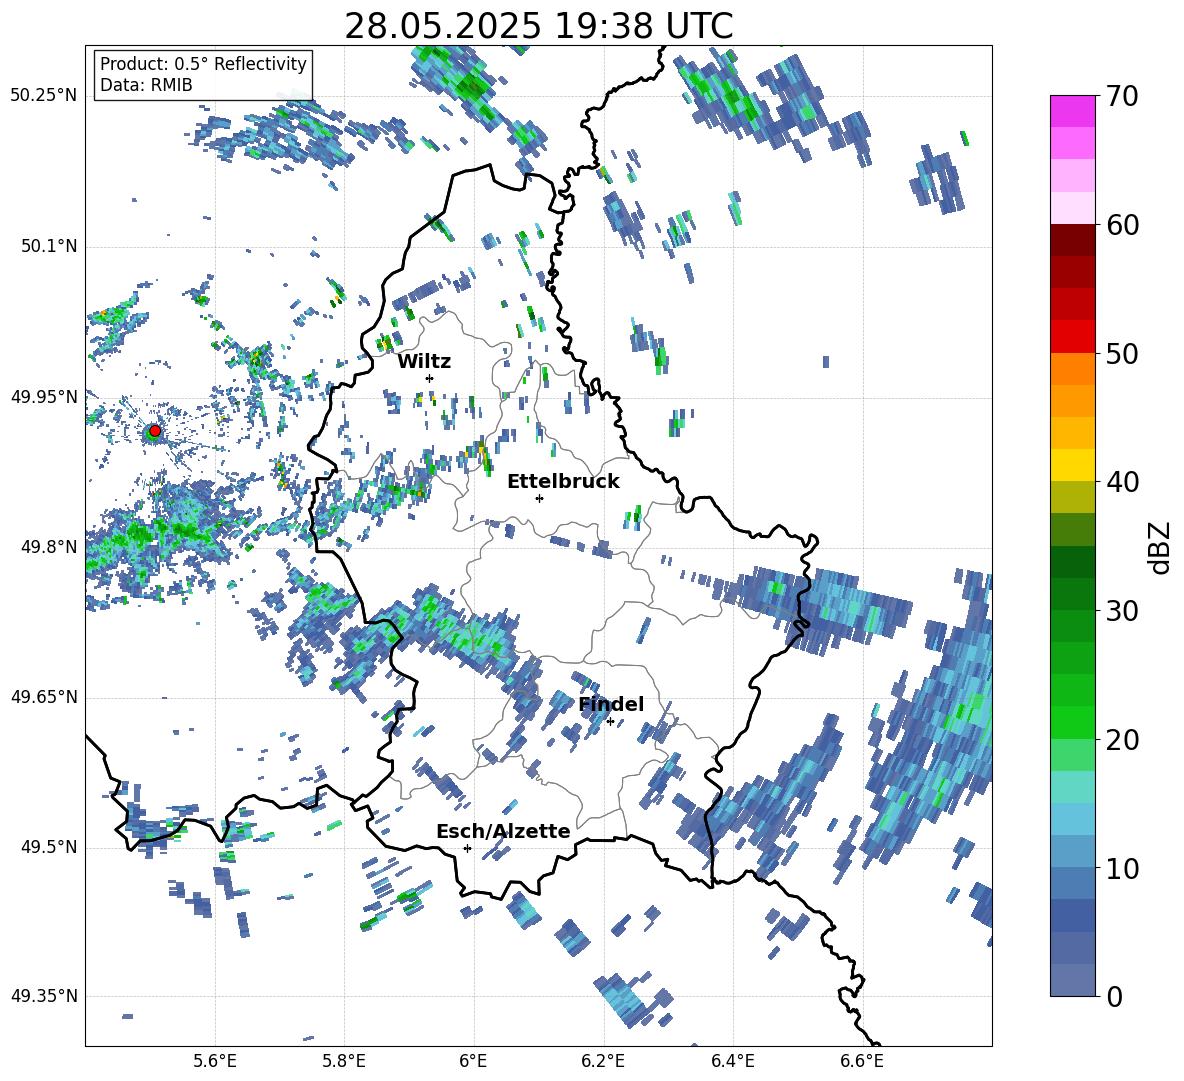Click colorbar tick label 0

[1114, 997]
